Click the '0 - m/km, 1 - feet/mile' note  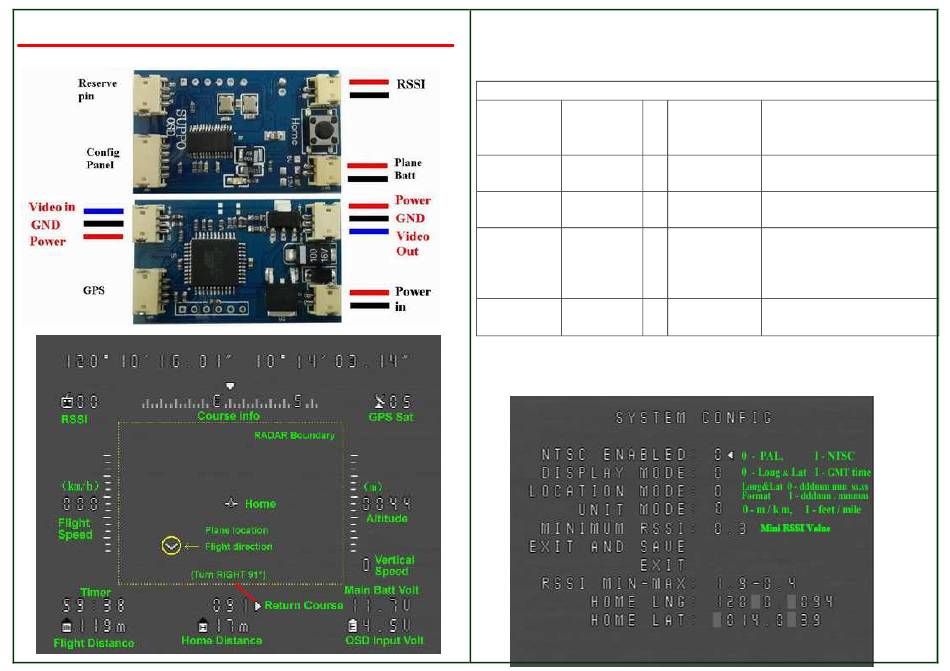click(x=802, y=509)
